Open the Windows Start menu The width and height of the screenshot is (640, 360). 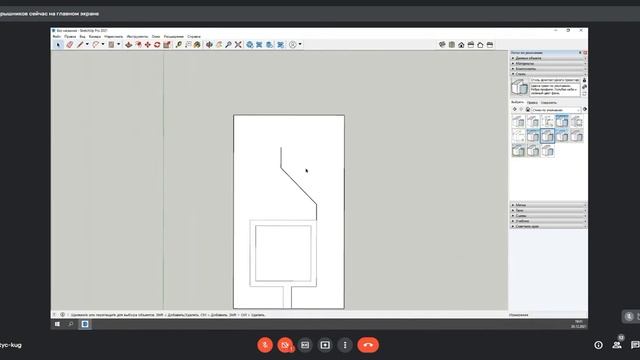[58, 324]
